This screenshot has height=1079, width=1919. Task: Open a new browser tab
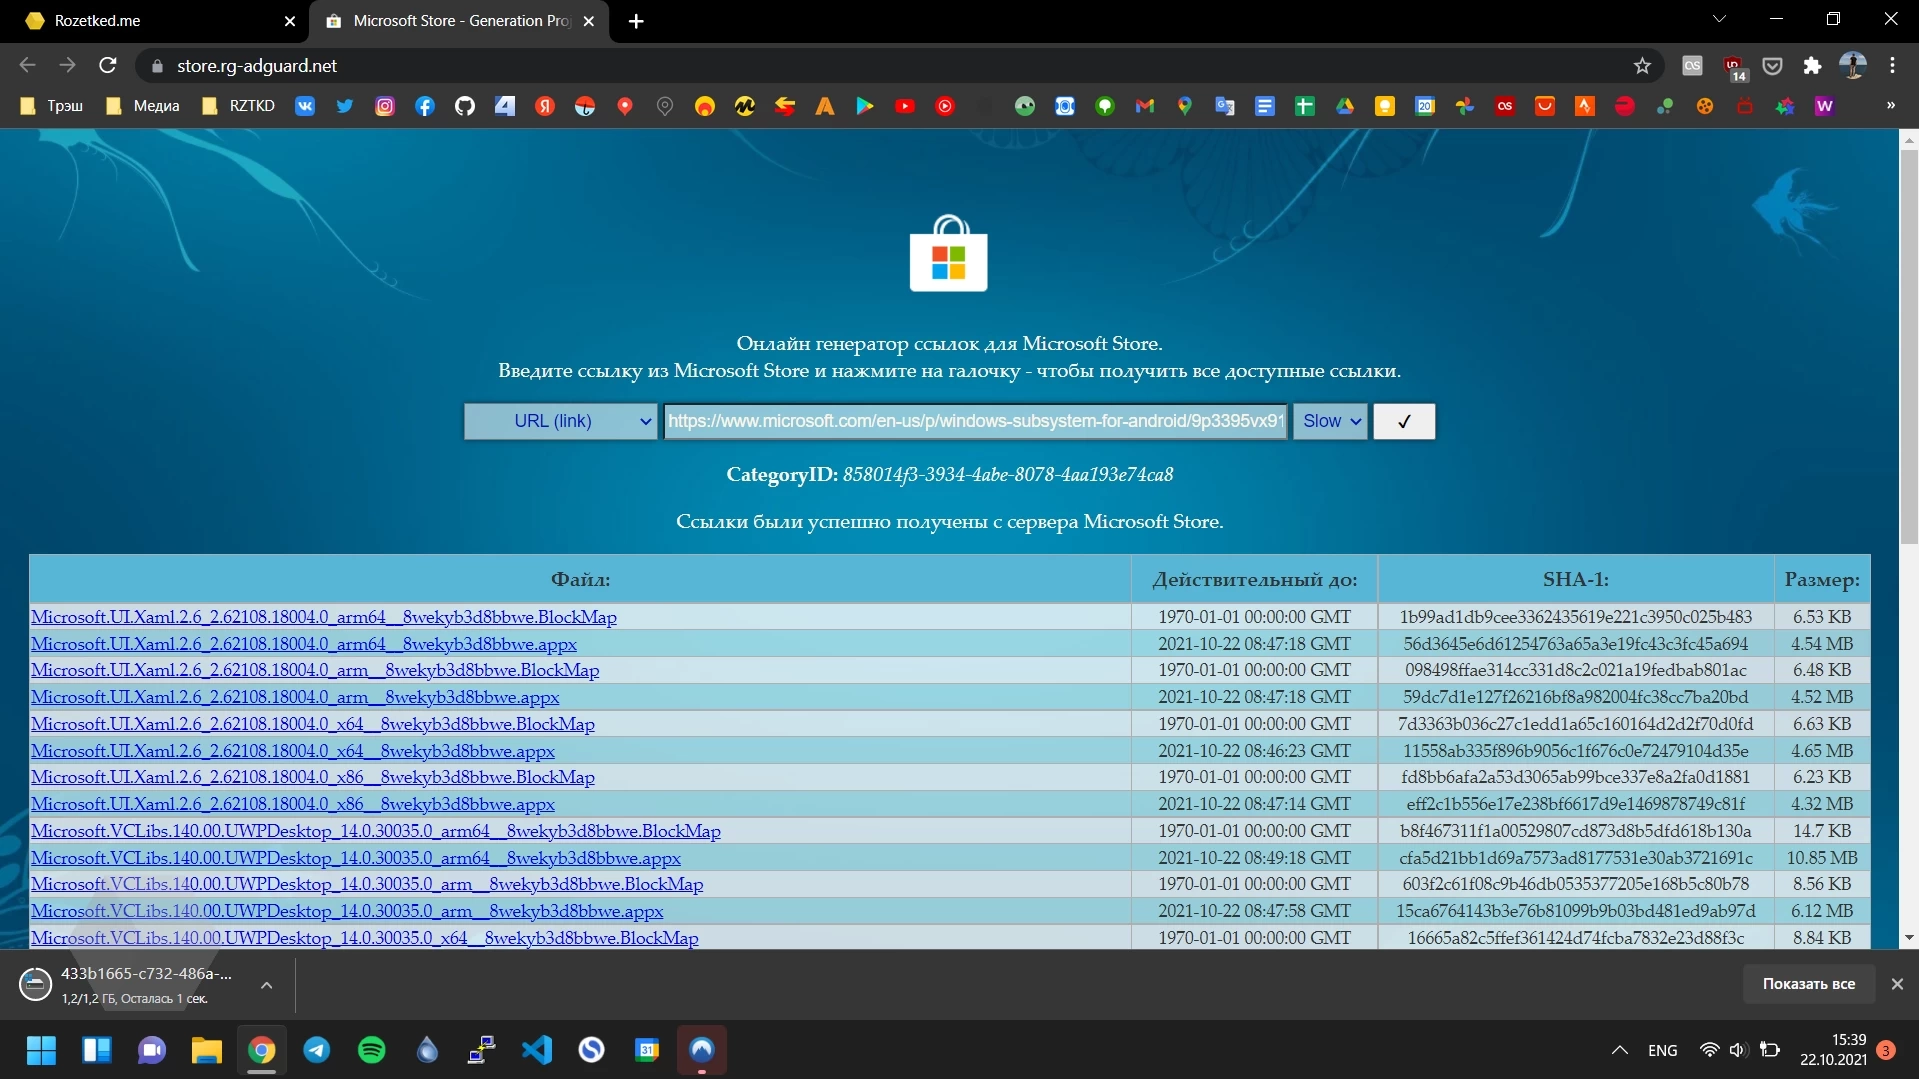[x=636, y=21]
